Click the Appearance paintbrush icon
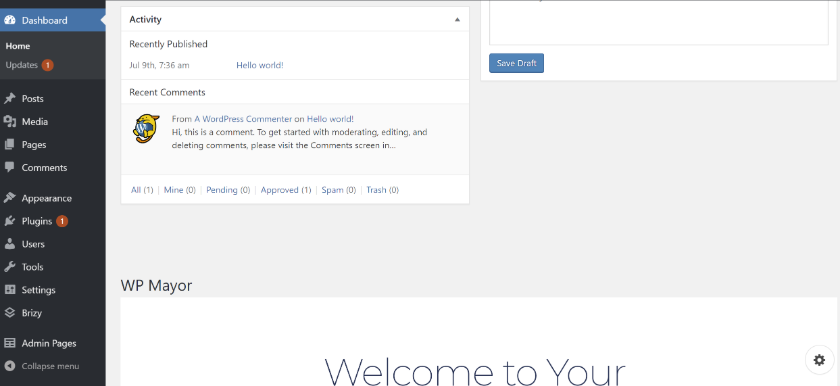 click(10, 198)
